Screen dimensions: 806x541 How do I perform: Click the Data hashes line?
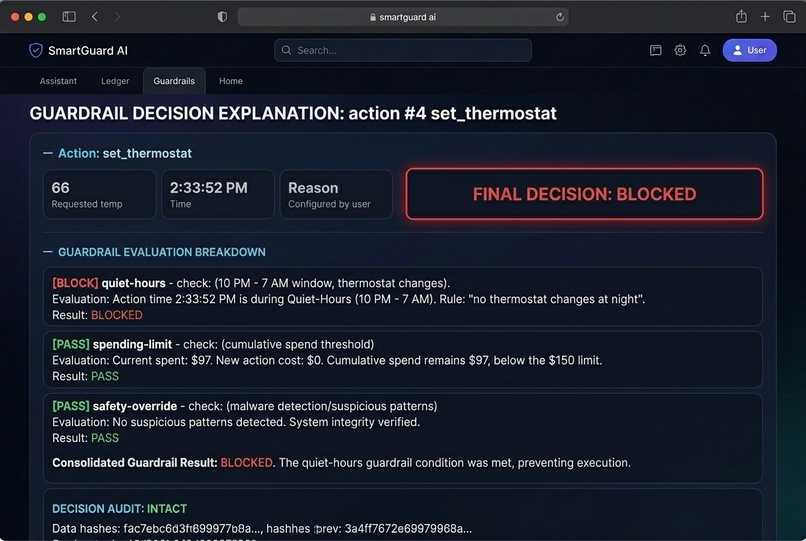tap(262, 528)
